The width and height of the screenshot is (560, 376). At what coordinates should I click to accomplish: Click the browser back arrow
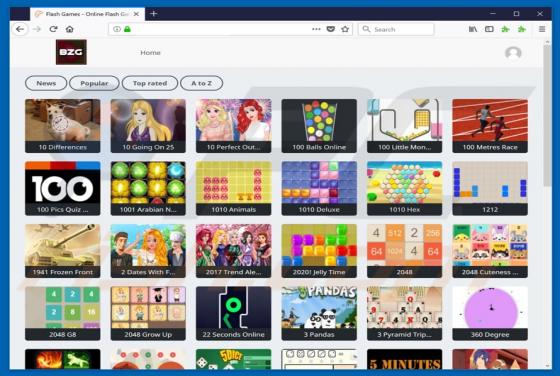[20, 29]
